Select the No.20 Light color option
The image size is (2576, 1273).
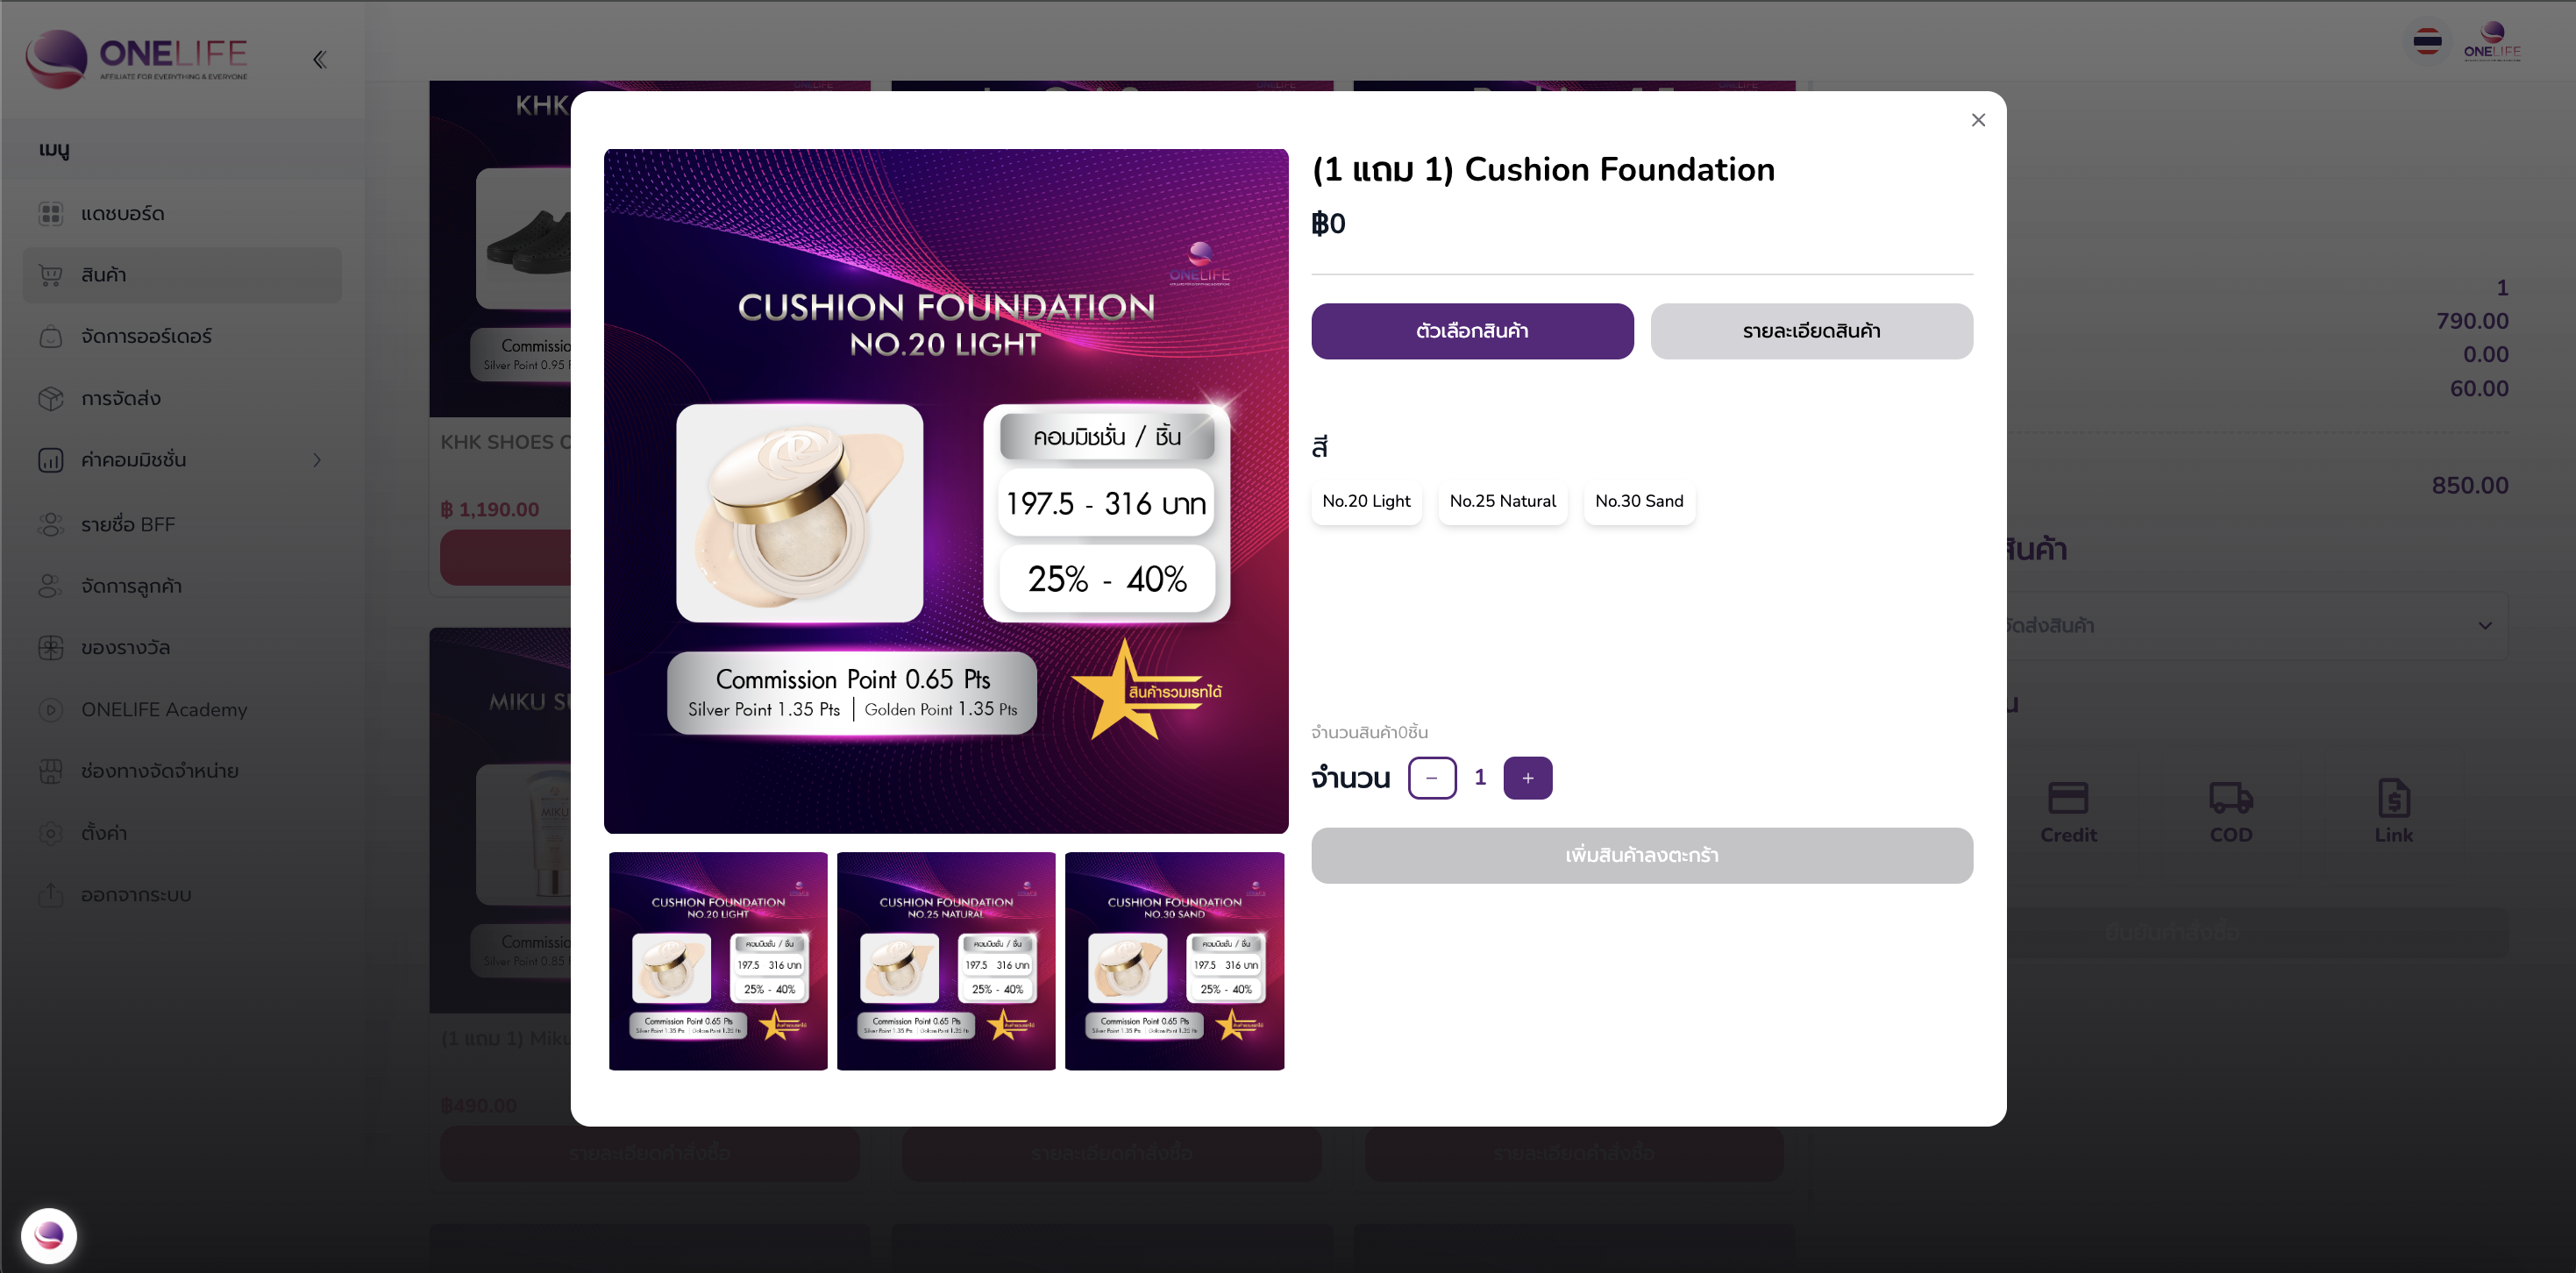[1366, 501]
